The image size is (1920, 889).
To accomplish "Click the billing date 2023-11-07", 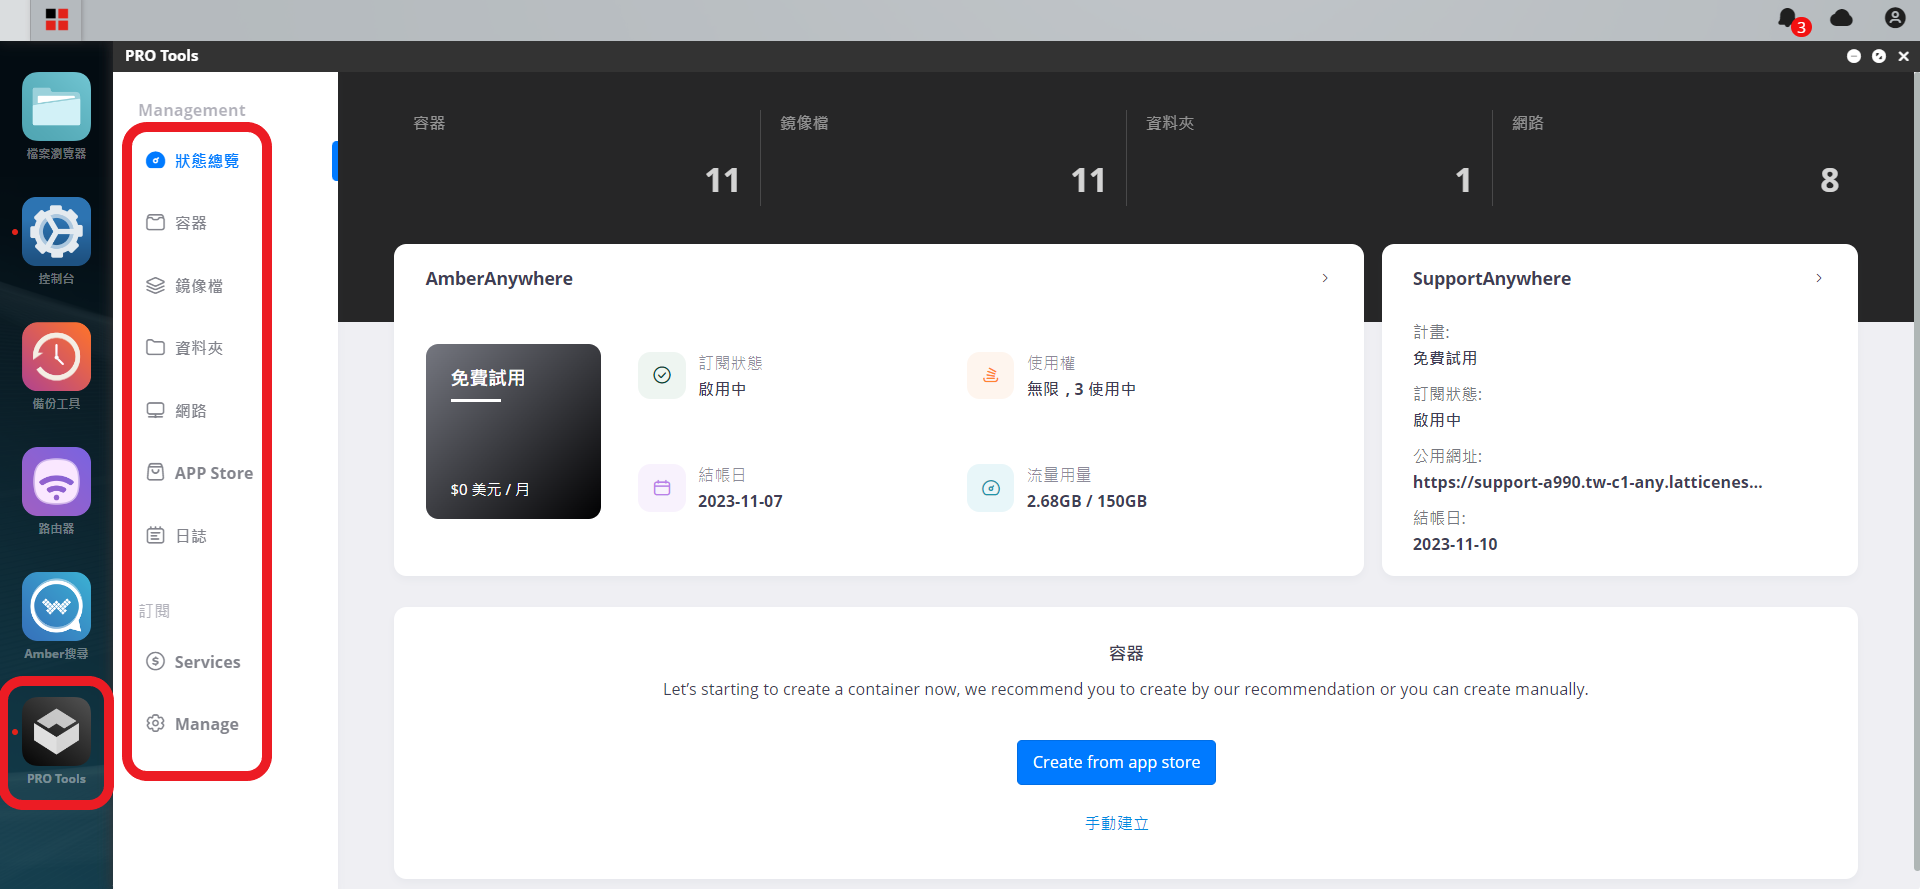I will tap(740, 501).
